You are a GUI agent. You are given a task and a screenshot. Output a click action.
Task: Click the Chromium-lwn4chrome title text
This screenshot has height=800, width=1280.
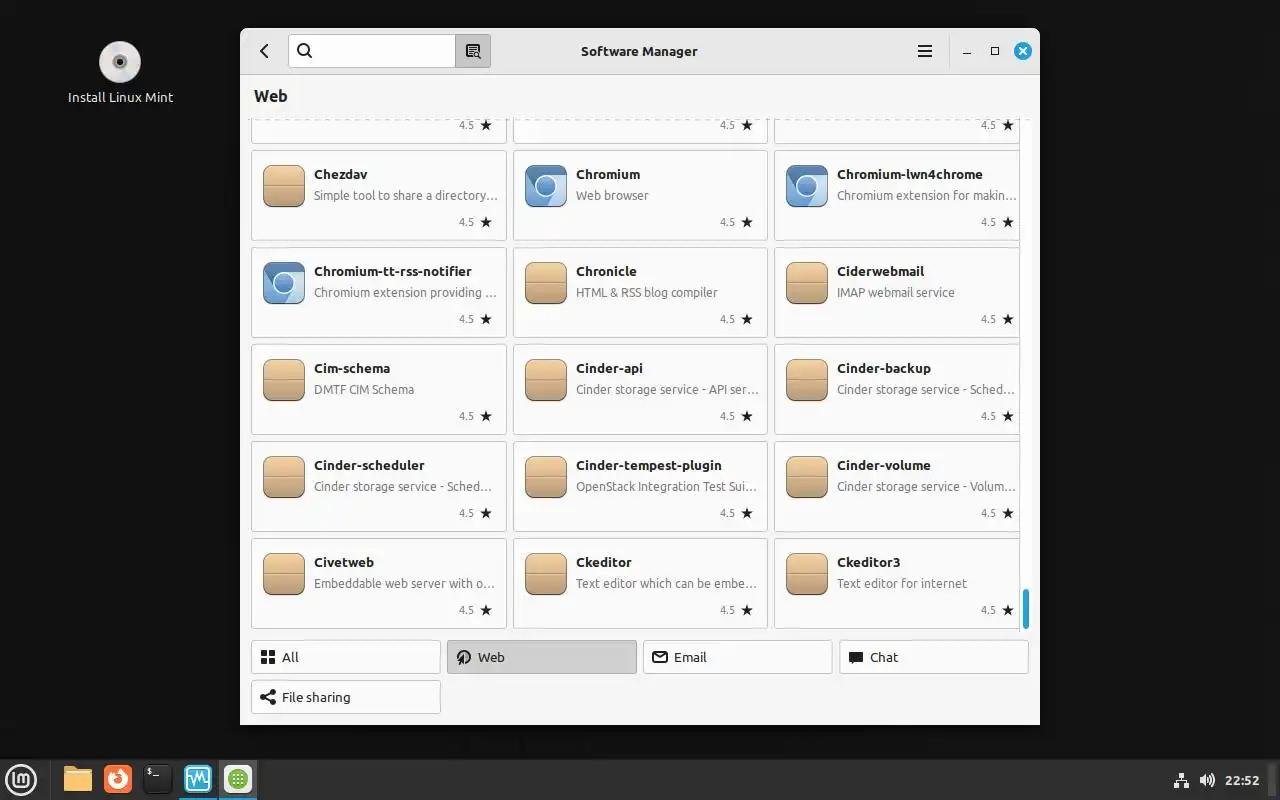pos(910,174)
